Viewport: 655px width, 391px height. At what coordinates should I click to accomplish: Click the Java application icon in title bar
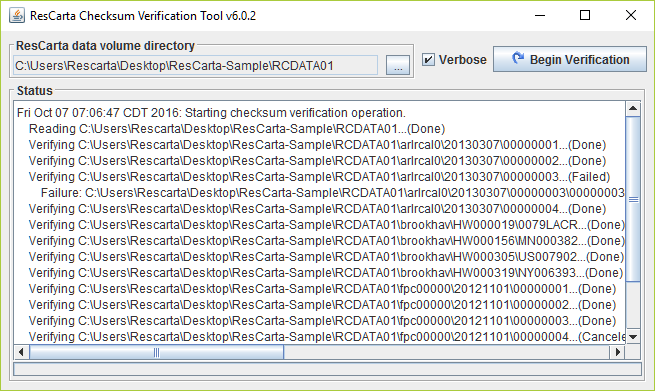[x=16, y=16]
